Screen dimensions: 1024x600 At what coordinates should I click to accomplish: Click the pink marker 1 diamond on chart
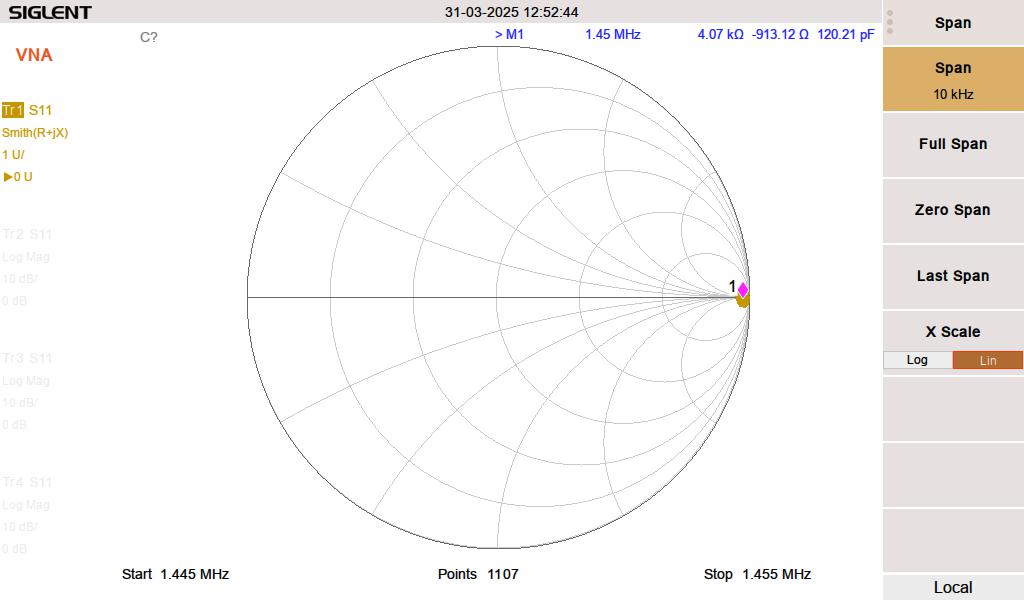(742, 290)
